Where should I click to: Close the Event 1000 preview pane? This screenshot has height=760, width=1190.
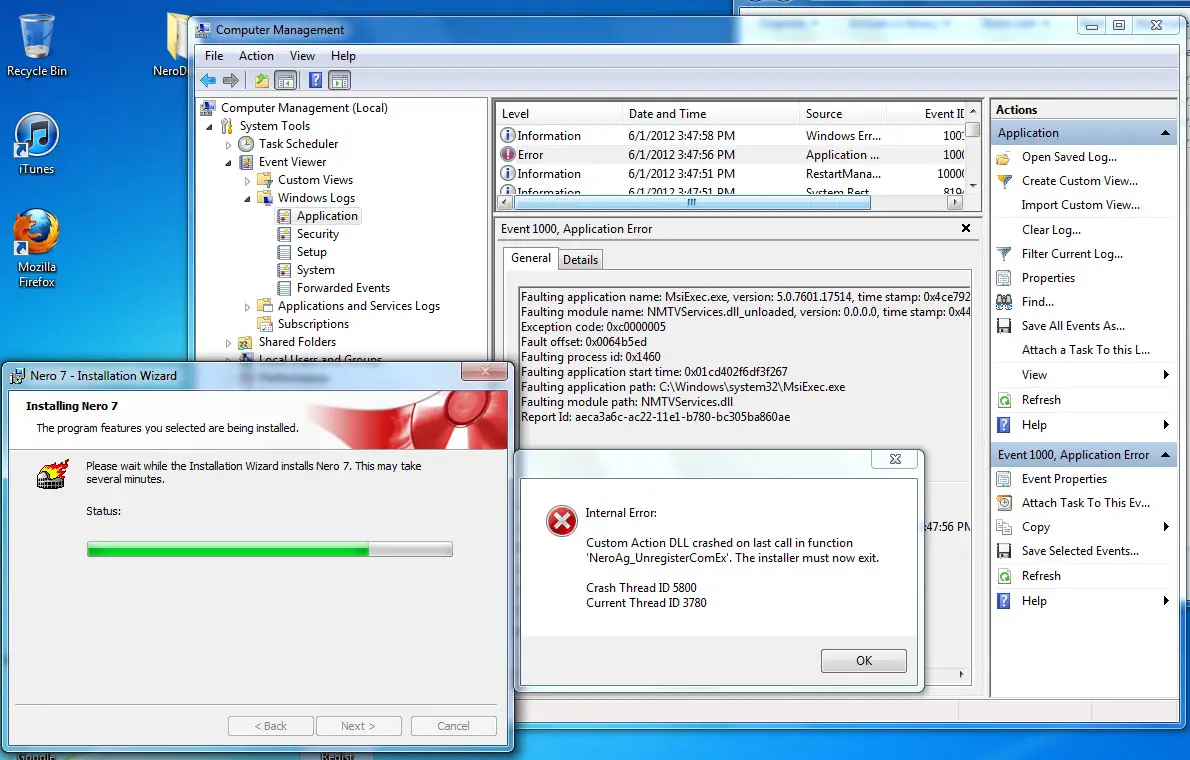pos(965,229)
